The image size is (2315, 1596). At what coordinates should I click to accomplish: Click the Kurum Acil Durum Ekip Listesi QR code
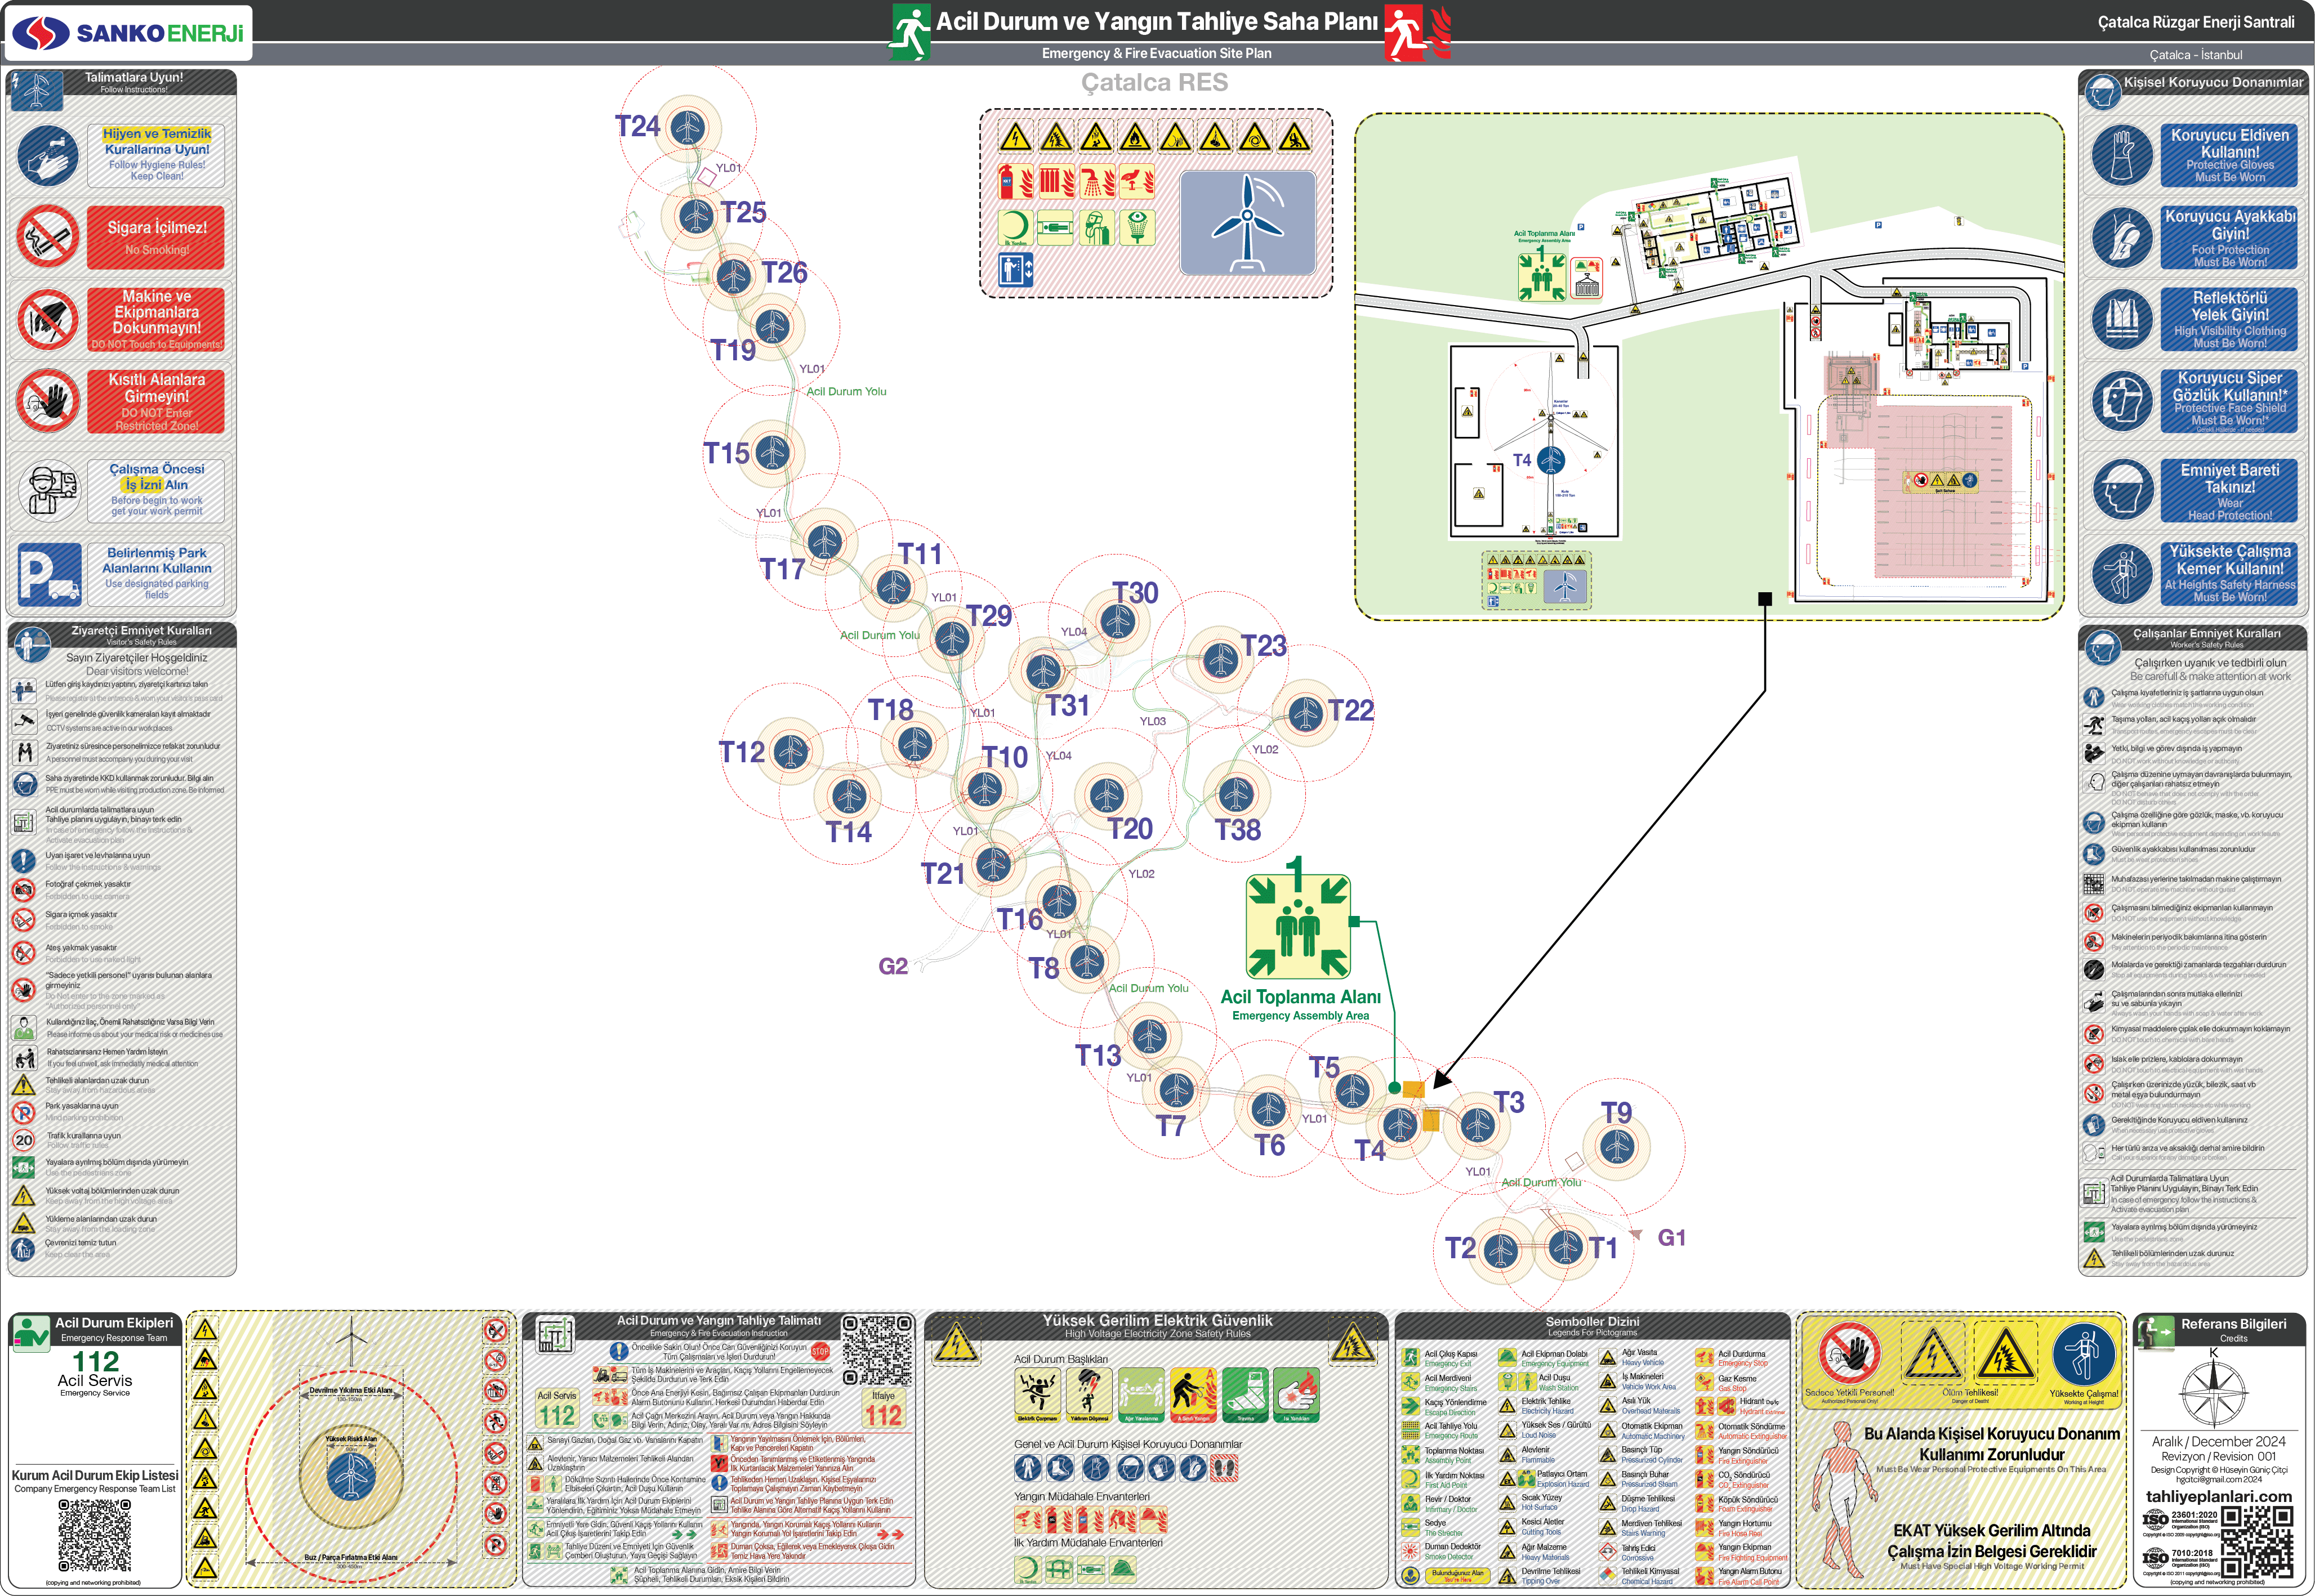click(94, 1536)
